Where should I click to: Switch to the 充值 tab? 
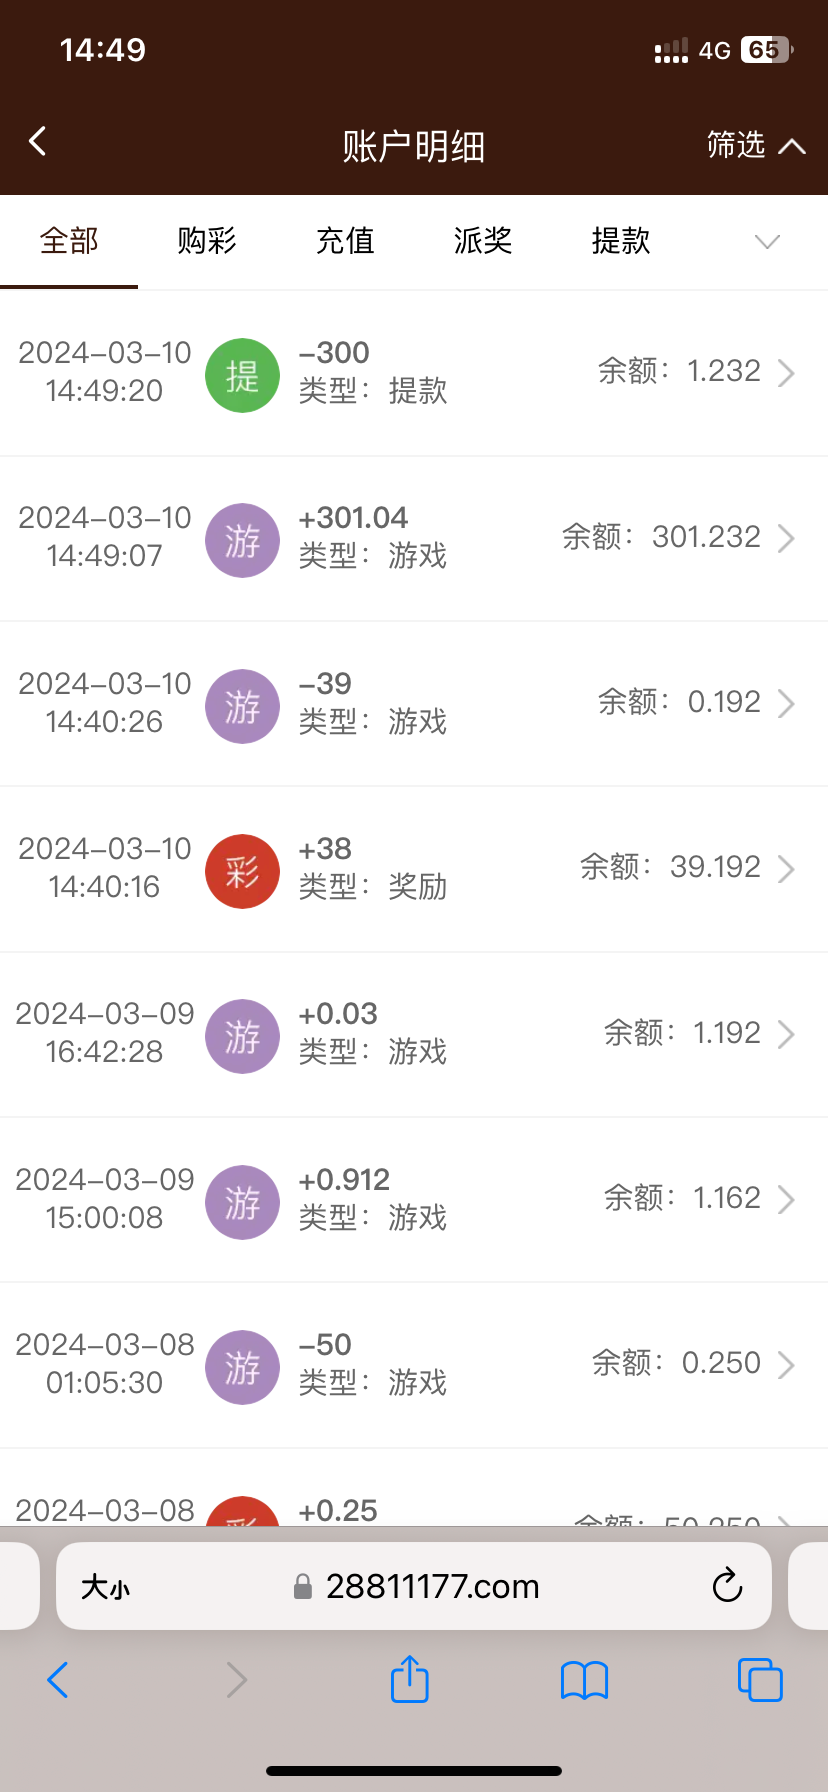point(345,241)
